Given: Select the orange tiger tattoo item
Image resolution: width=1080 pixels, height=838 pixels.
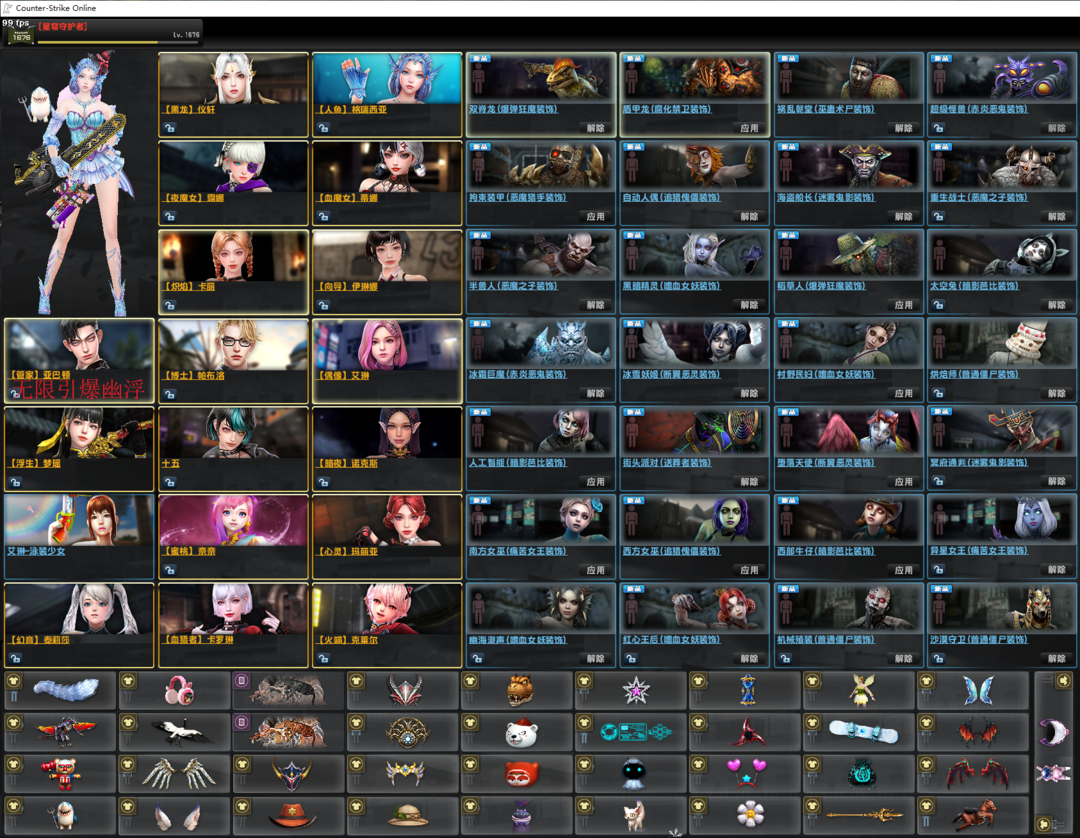Looking at the screenshot, I should click(x=288, y=732).
